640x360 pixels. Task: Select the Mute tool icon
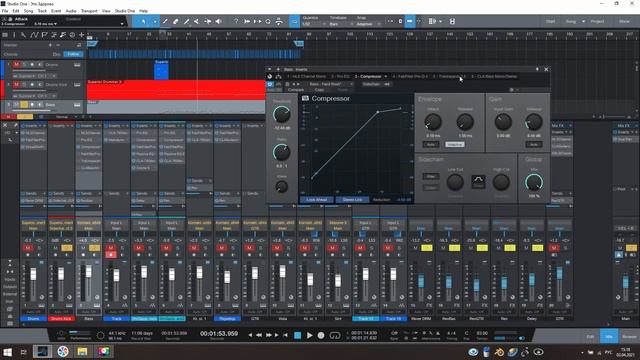point(197,21)
